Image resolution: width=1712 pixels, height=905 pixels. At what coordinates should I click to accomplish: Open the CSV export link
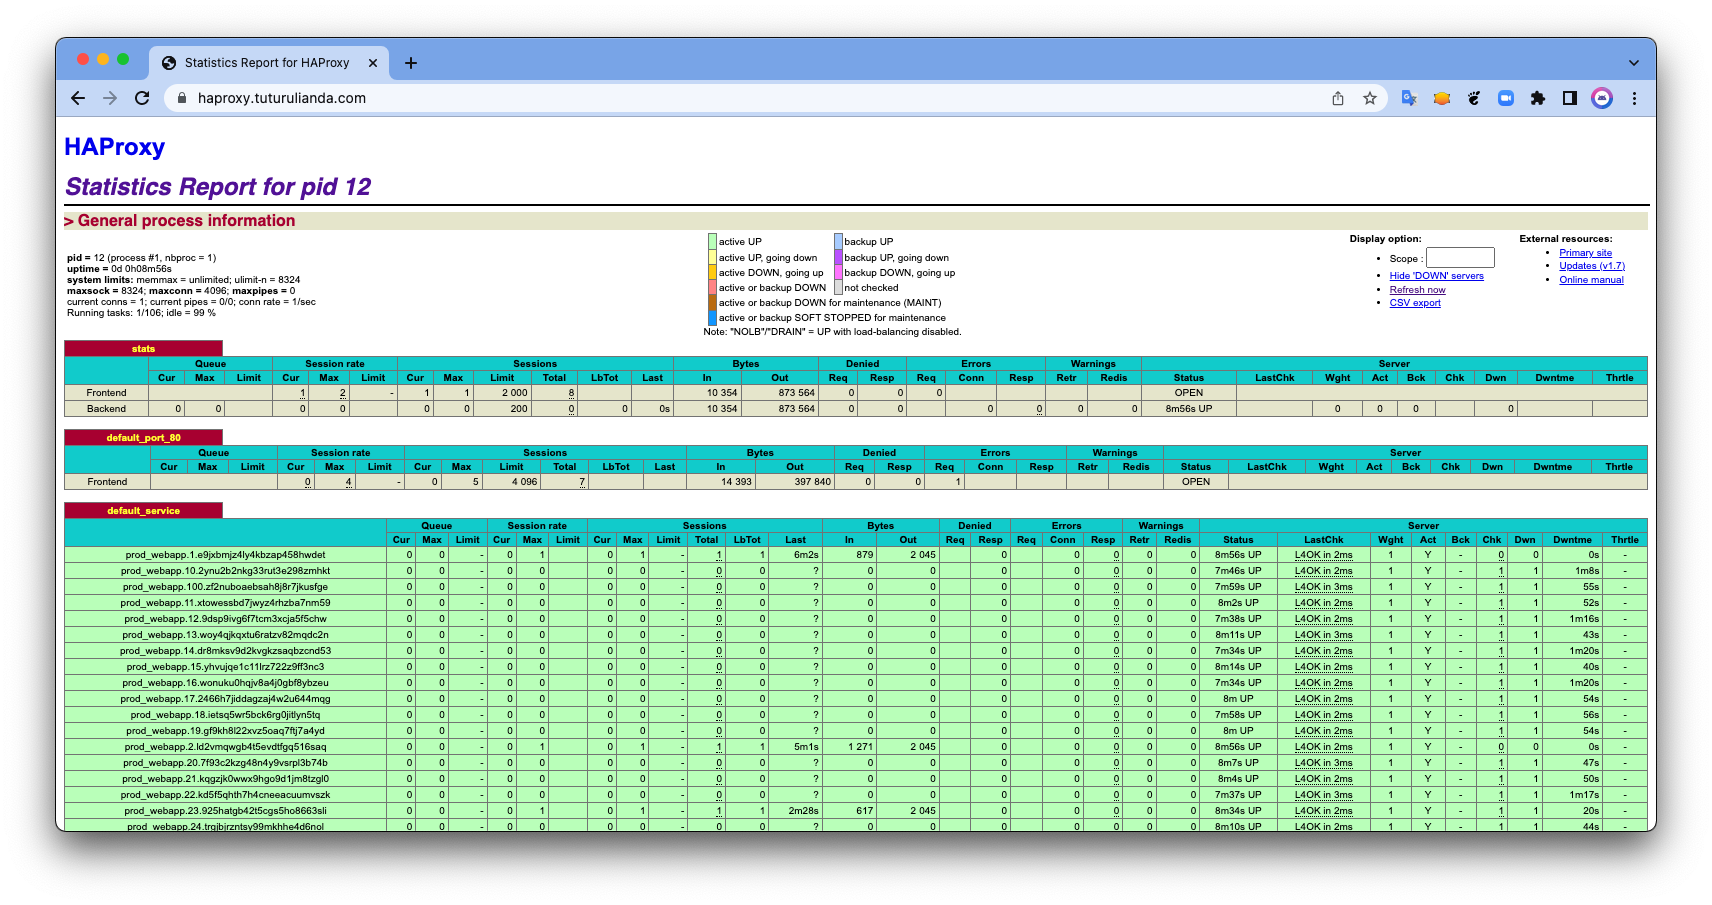coord(1415,303)
